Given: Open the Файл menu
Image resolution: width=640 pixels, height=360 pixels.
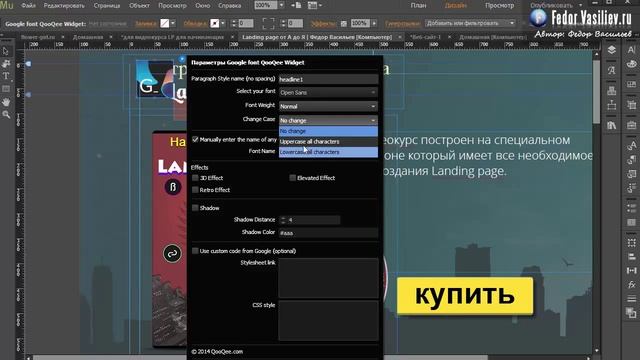Looking at the screenshot, I should point(28,6).
